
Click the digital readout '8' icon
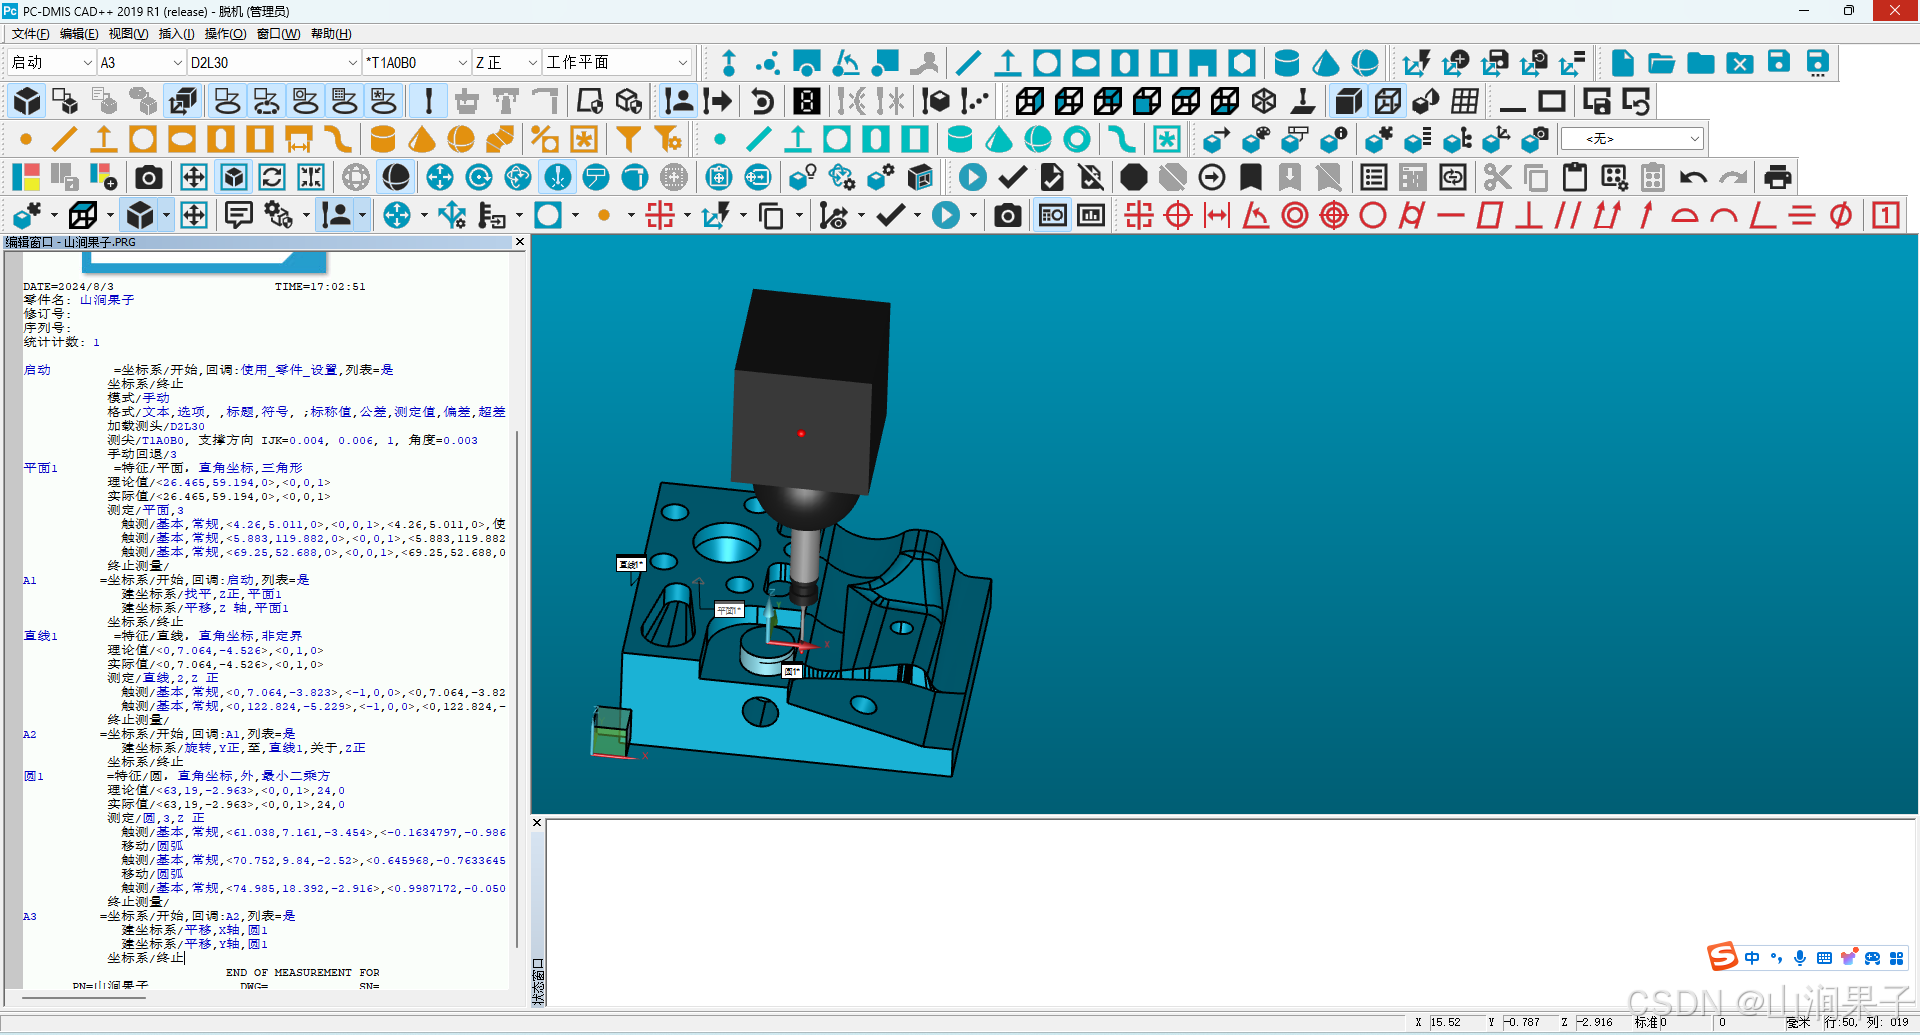point(807,101)
